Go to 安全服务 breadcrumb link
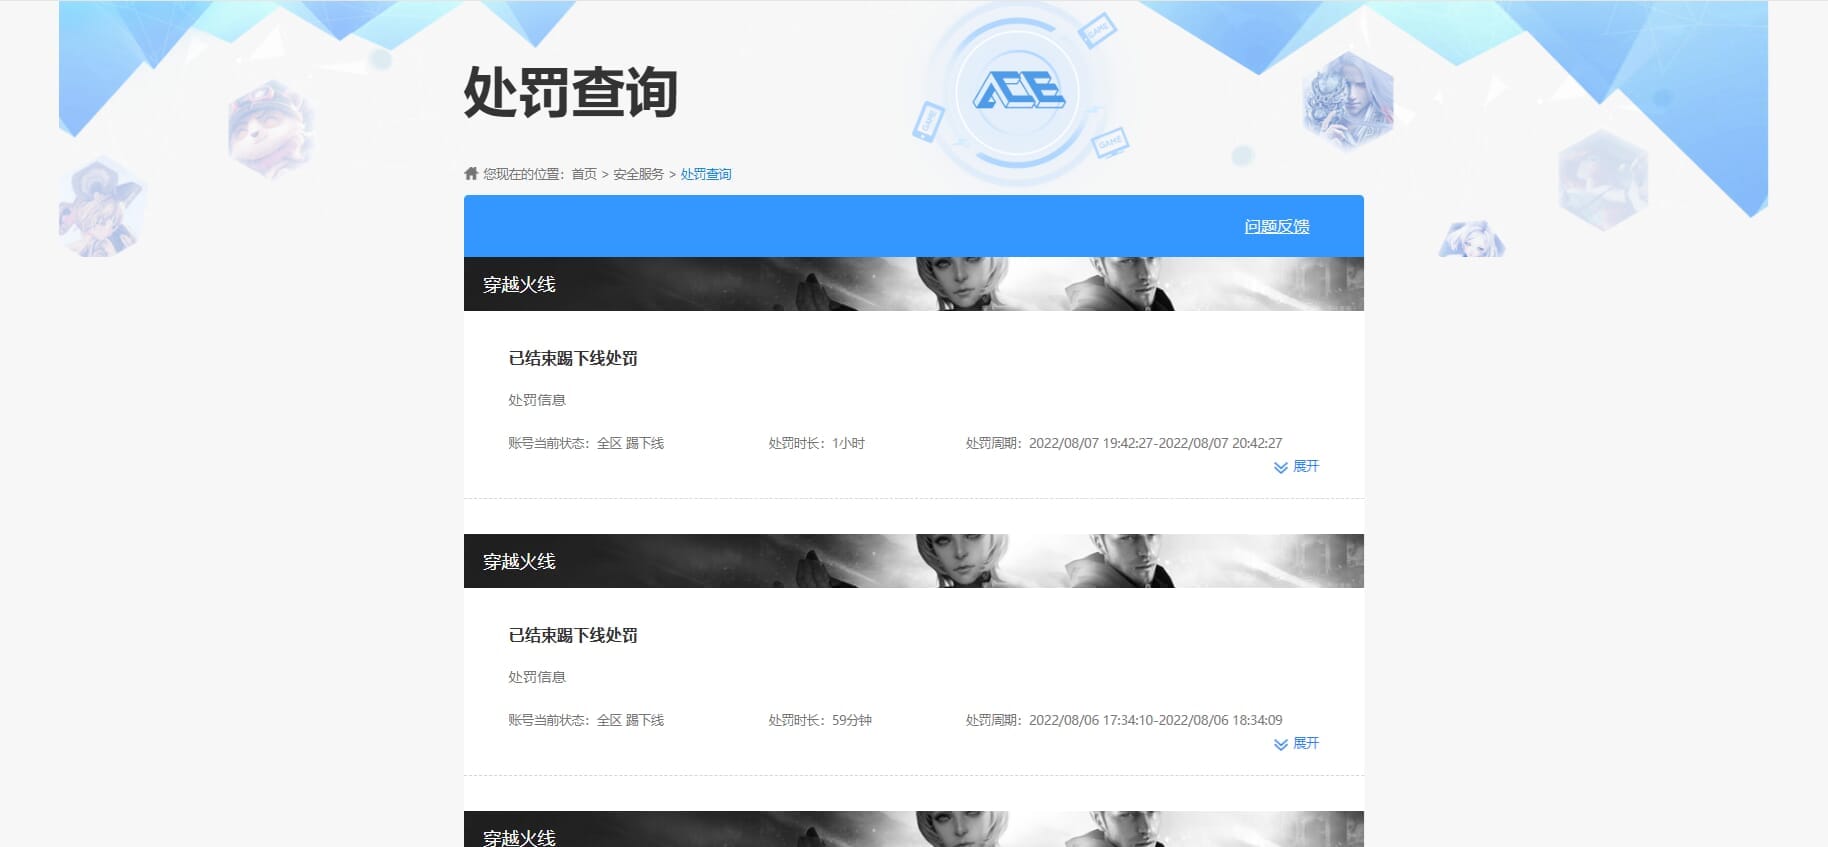The image size is (1828, 847). 638,174
